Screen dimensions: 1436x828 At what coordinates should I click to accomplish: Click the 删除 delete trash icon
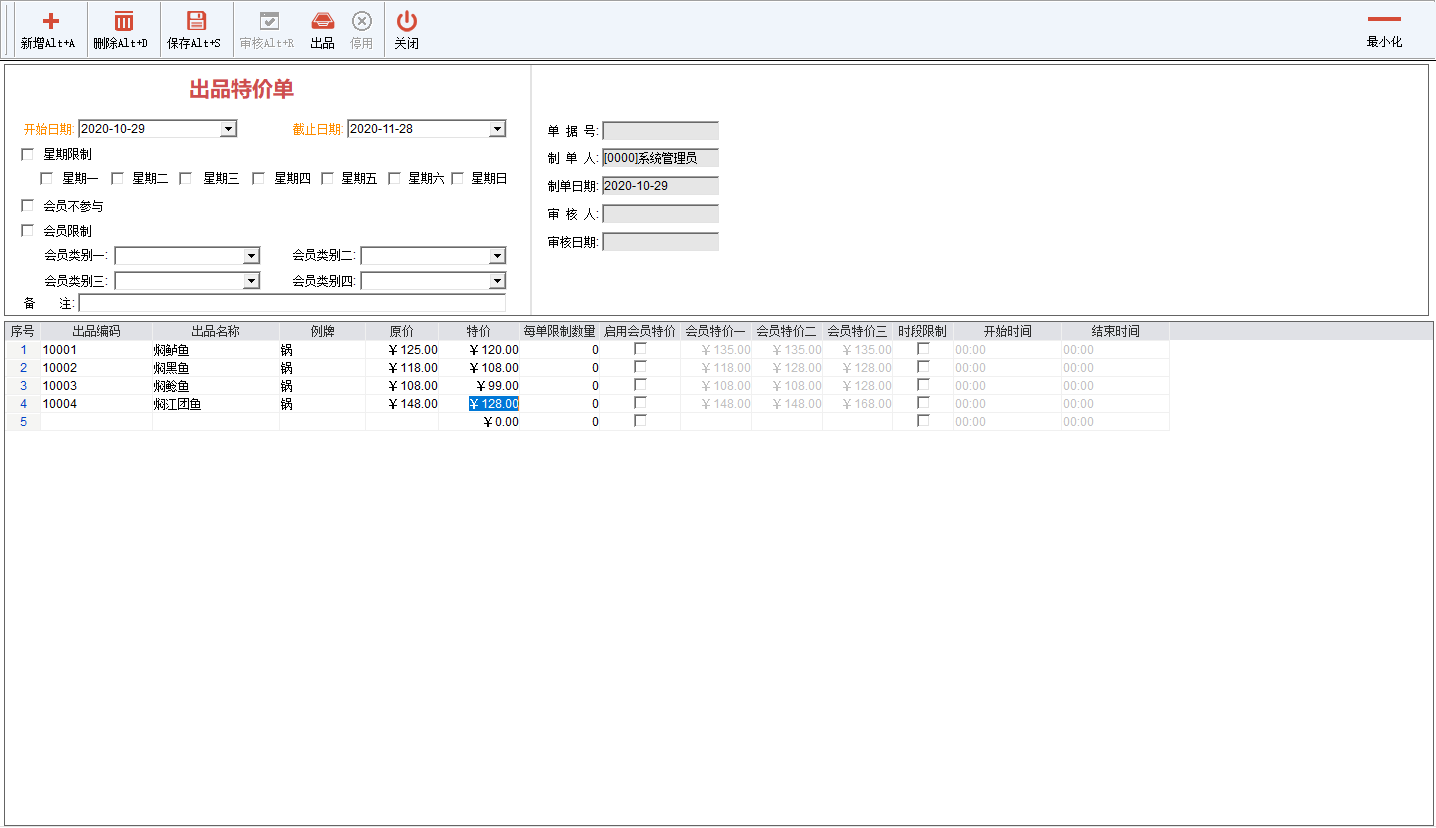123,21
